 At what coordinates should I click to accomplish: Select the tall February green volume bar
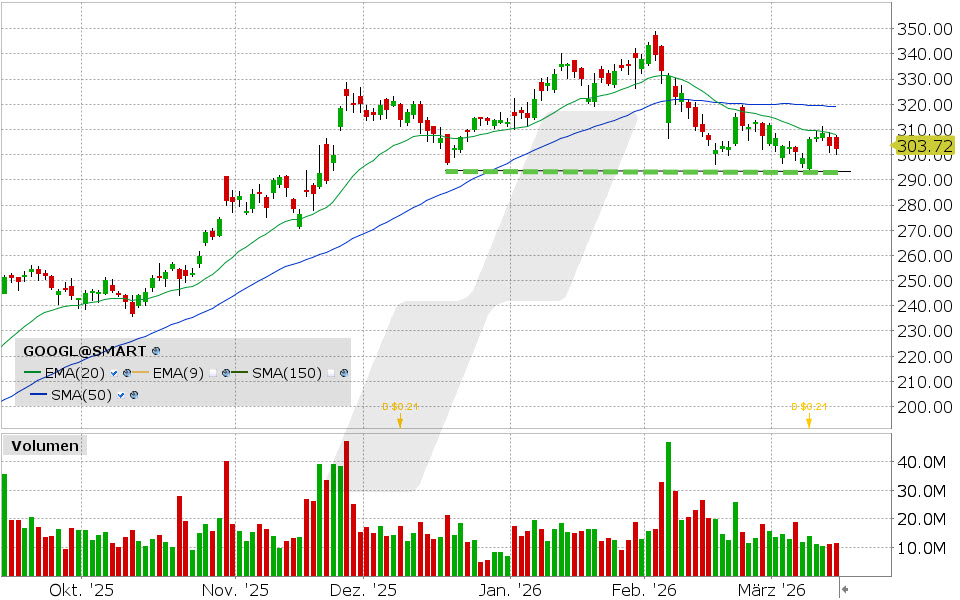[668, 500]
